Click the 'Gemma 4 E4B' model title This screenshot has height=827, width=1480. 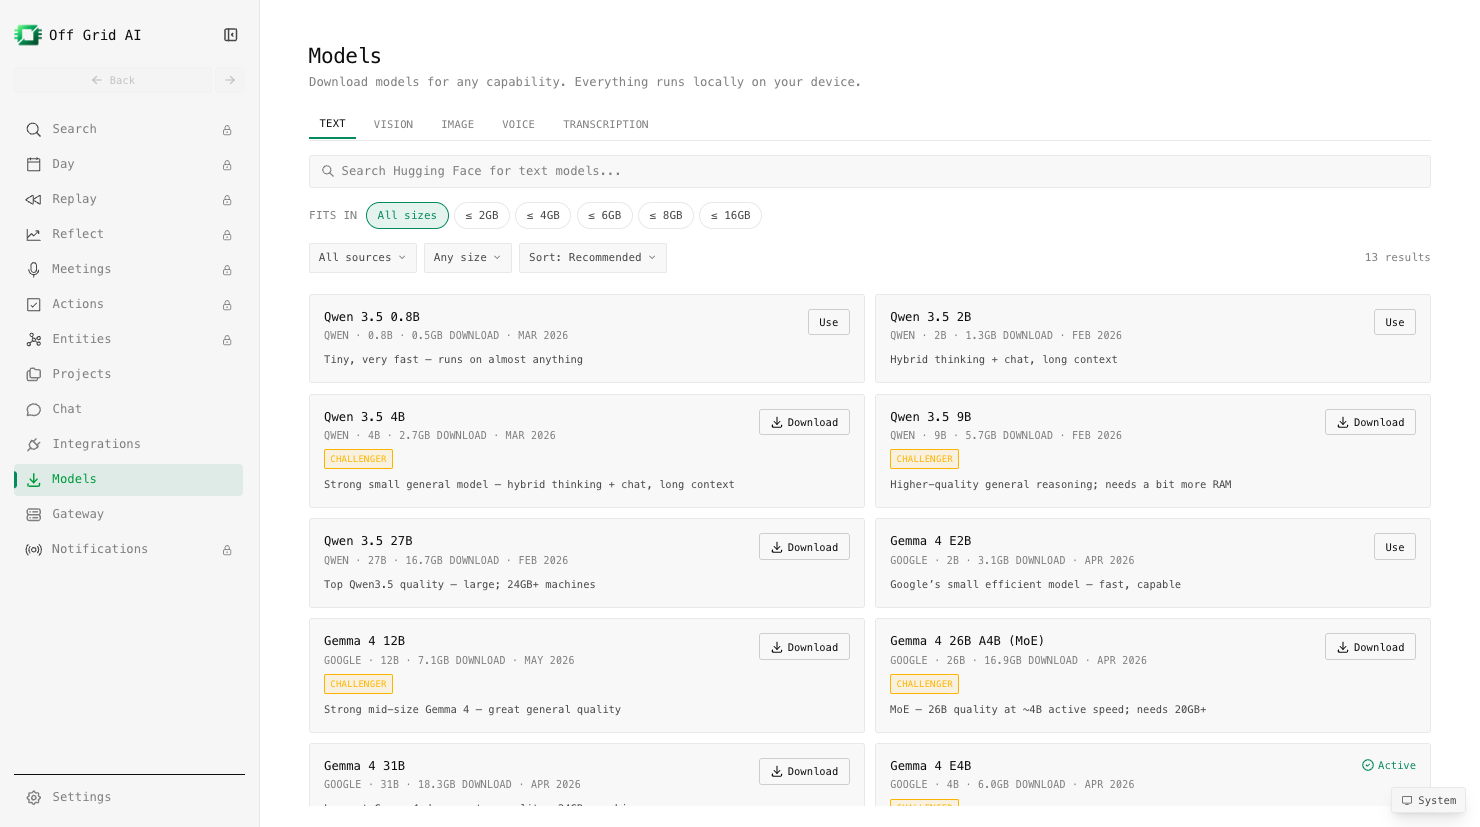(x=930, y=766)
